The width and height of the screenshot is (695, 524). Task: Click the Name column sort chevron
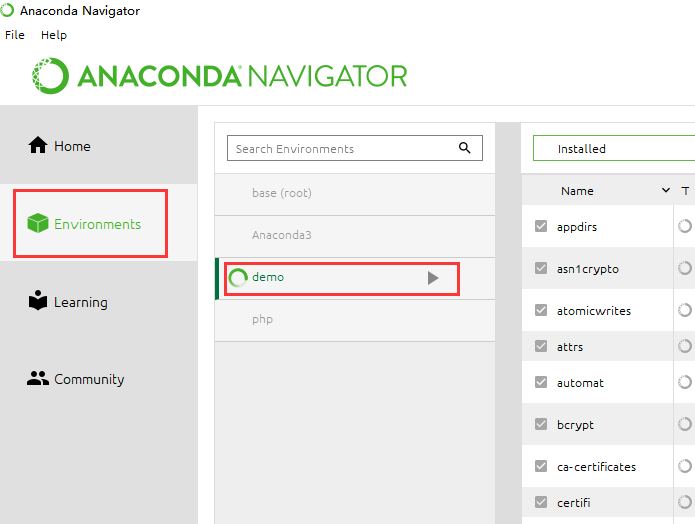click(x=665, y=190)
